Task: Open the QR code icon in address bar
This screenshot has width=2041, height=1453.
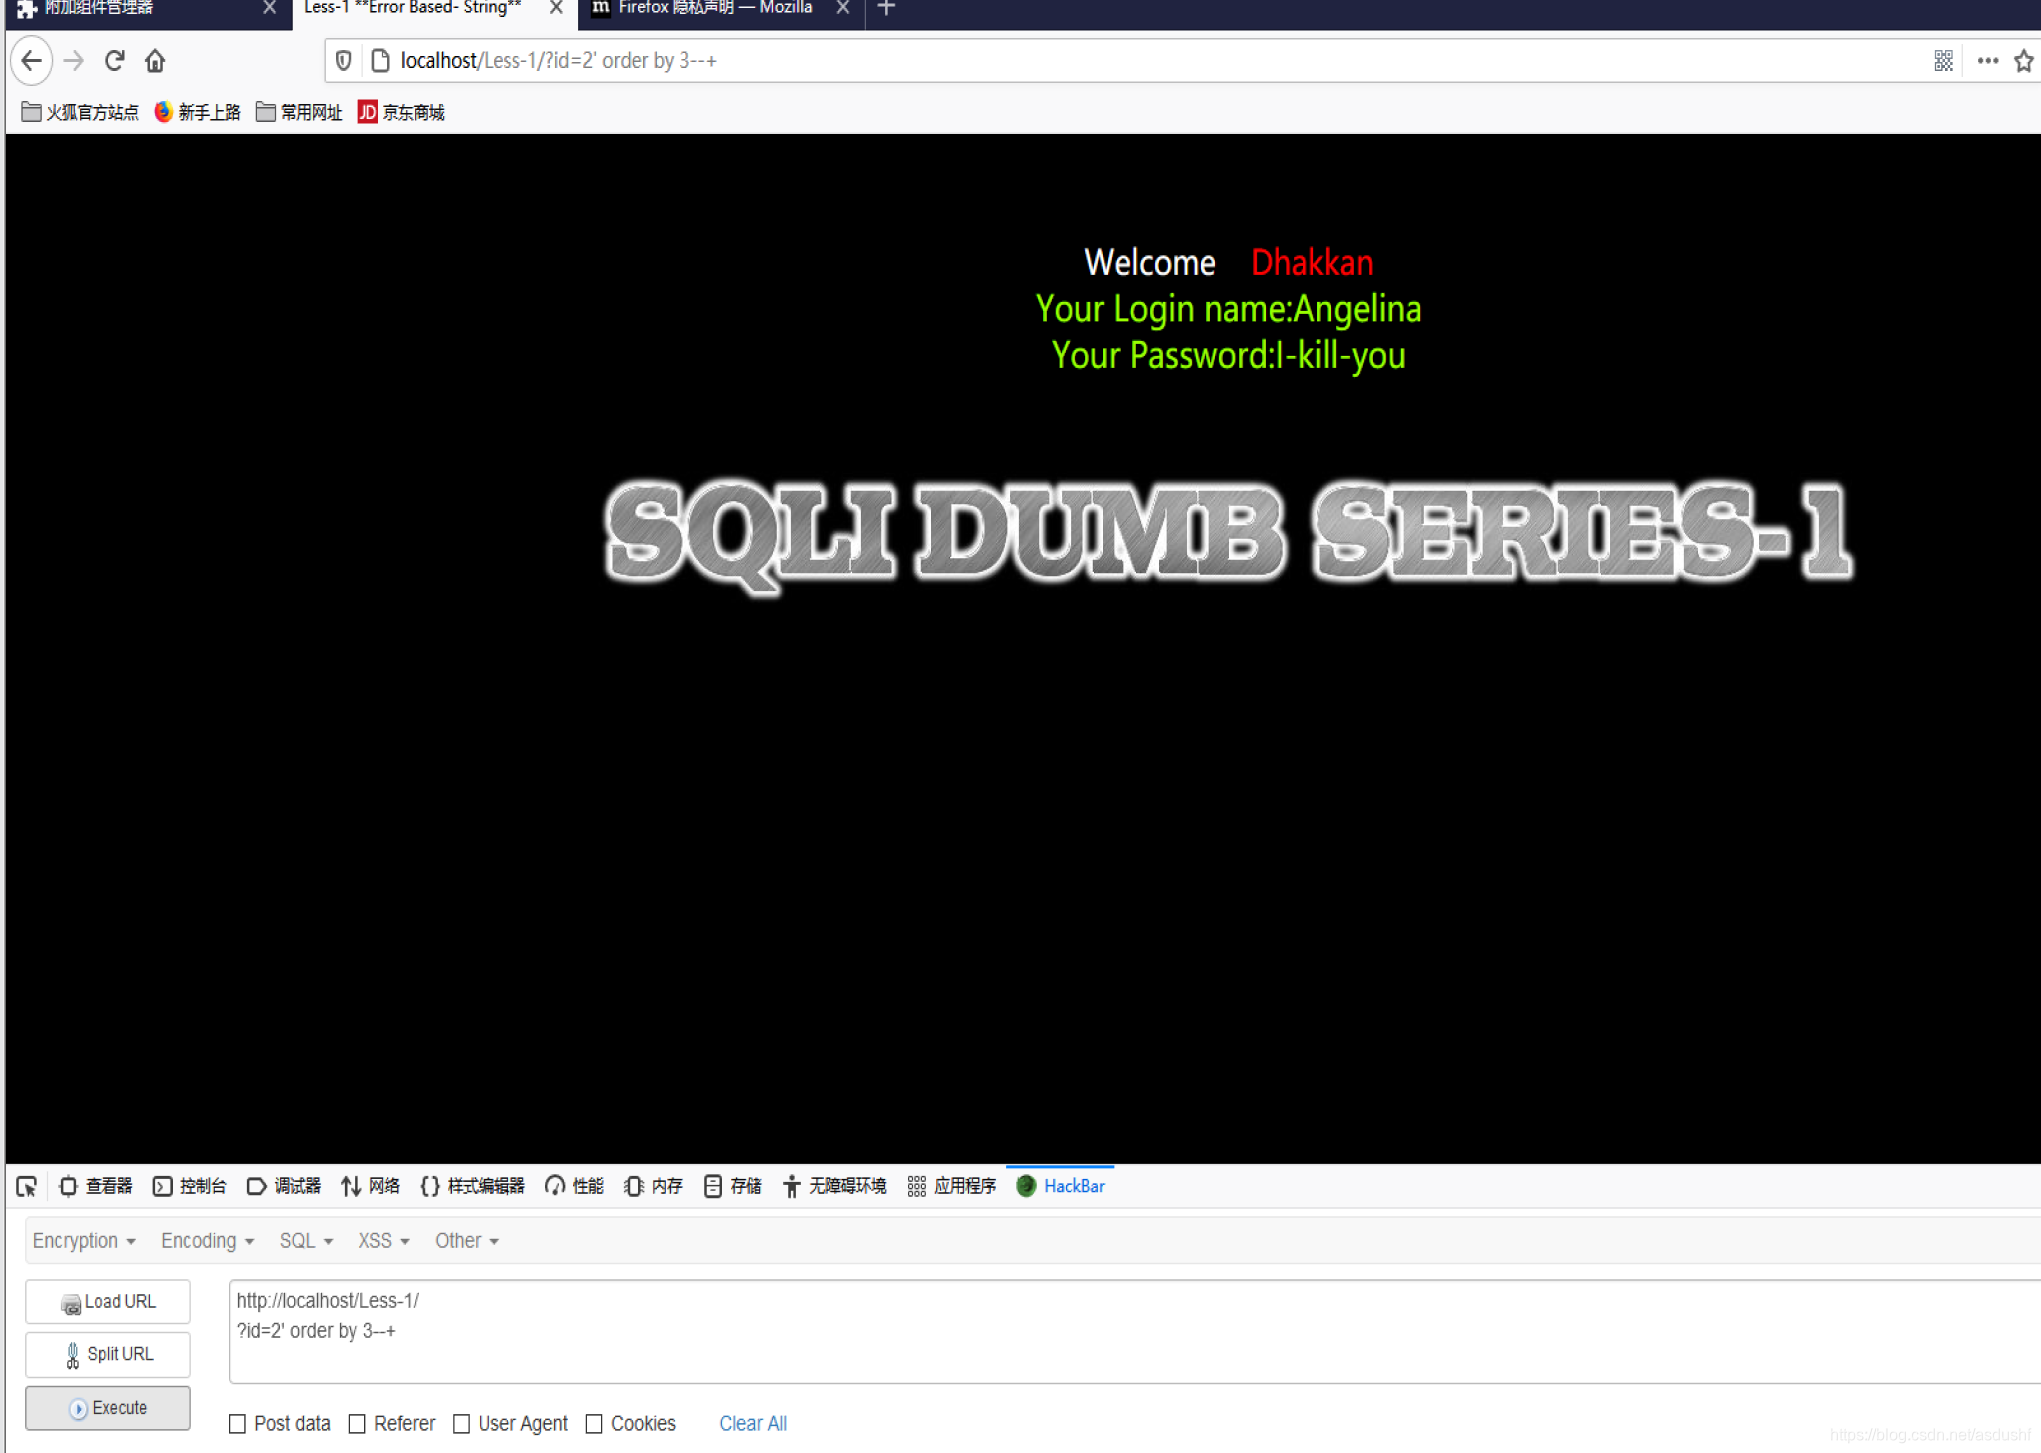Action: tap(1943, 61)
